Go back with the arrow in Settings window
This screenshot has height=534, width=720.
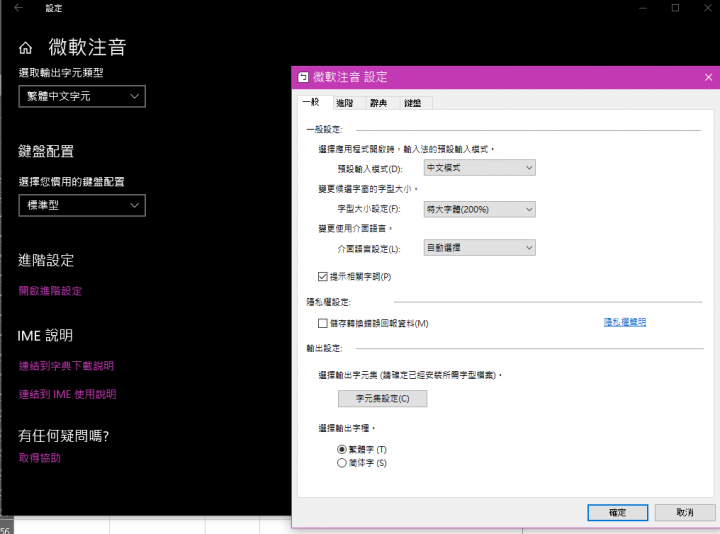pyautogui.click(x=18, y=8)
